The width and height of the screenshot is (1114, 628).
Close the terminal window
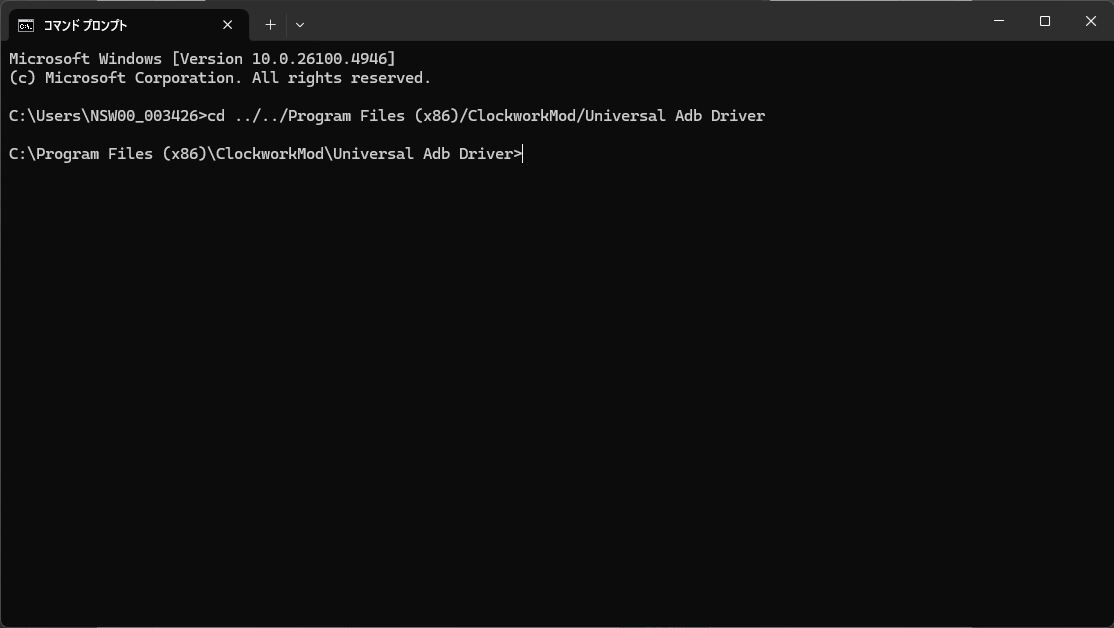tap(1091, 21)
